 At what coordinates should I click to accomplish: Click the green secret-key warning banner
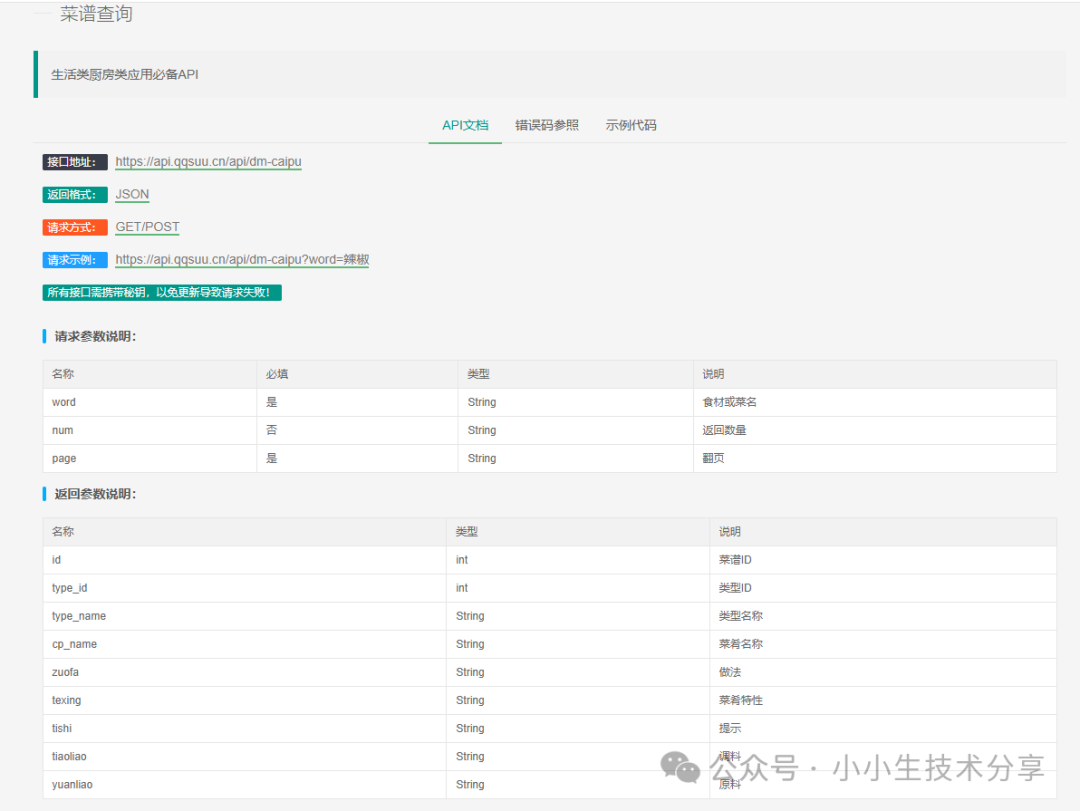[x=162, y=293]
